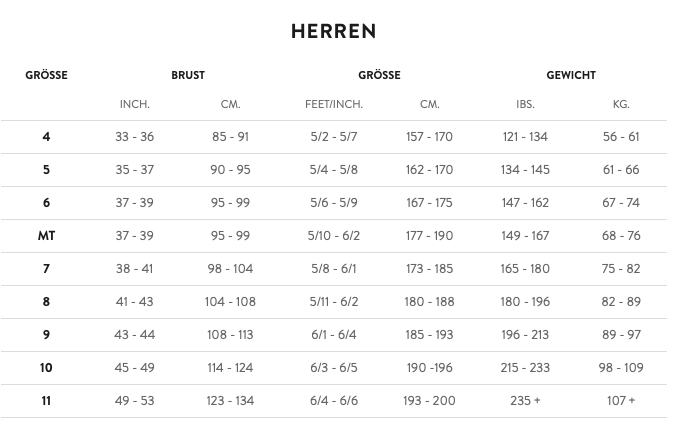This screenshot has height=439, width=688.
Task: Click the HERREN heading
Action: (x=333, y=32)
